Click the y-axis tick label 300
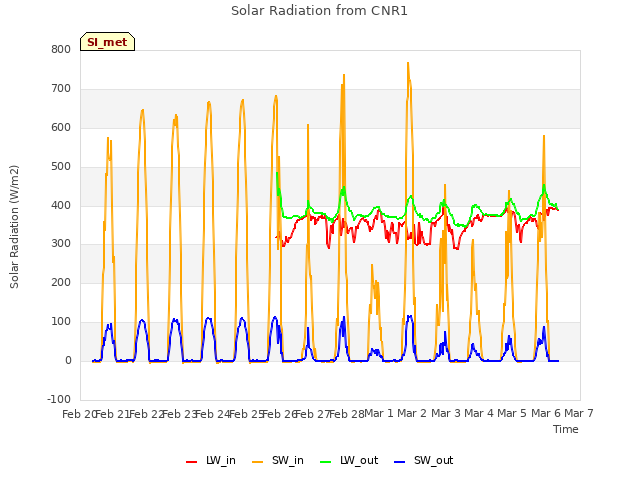The image size is (640, 480). 61,244
